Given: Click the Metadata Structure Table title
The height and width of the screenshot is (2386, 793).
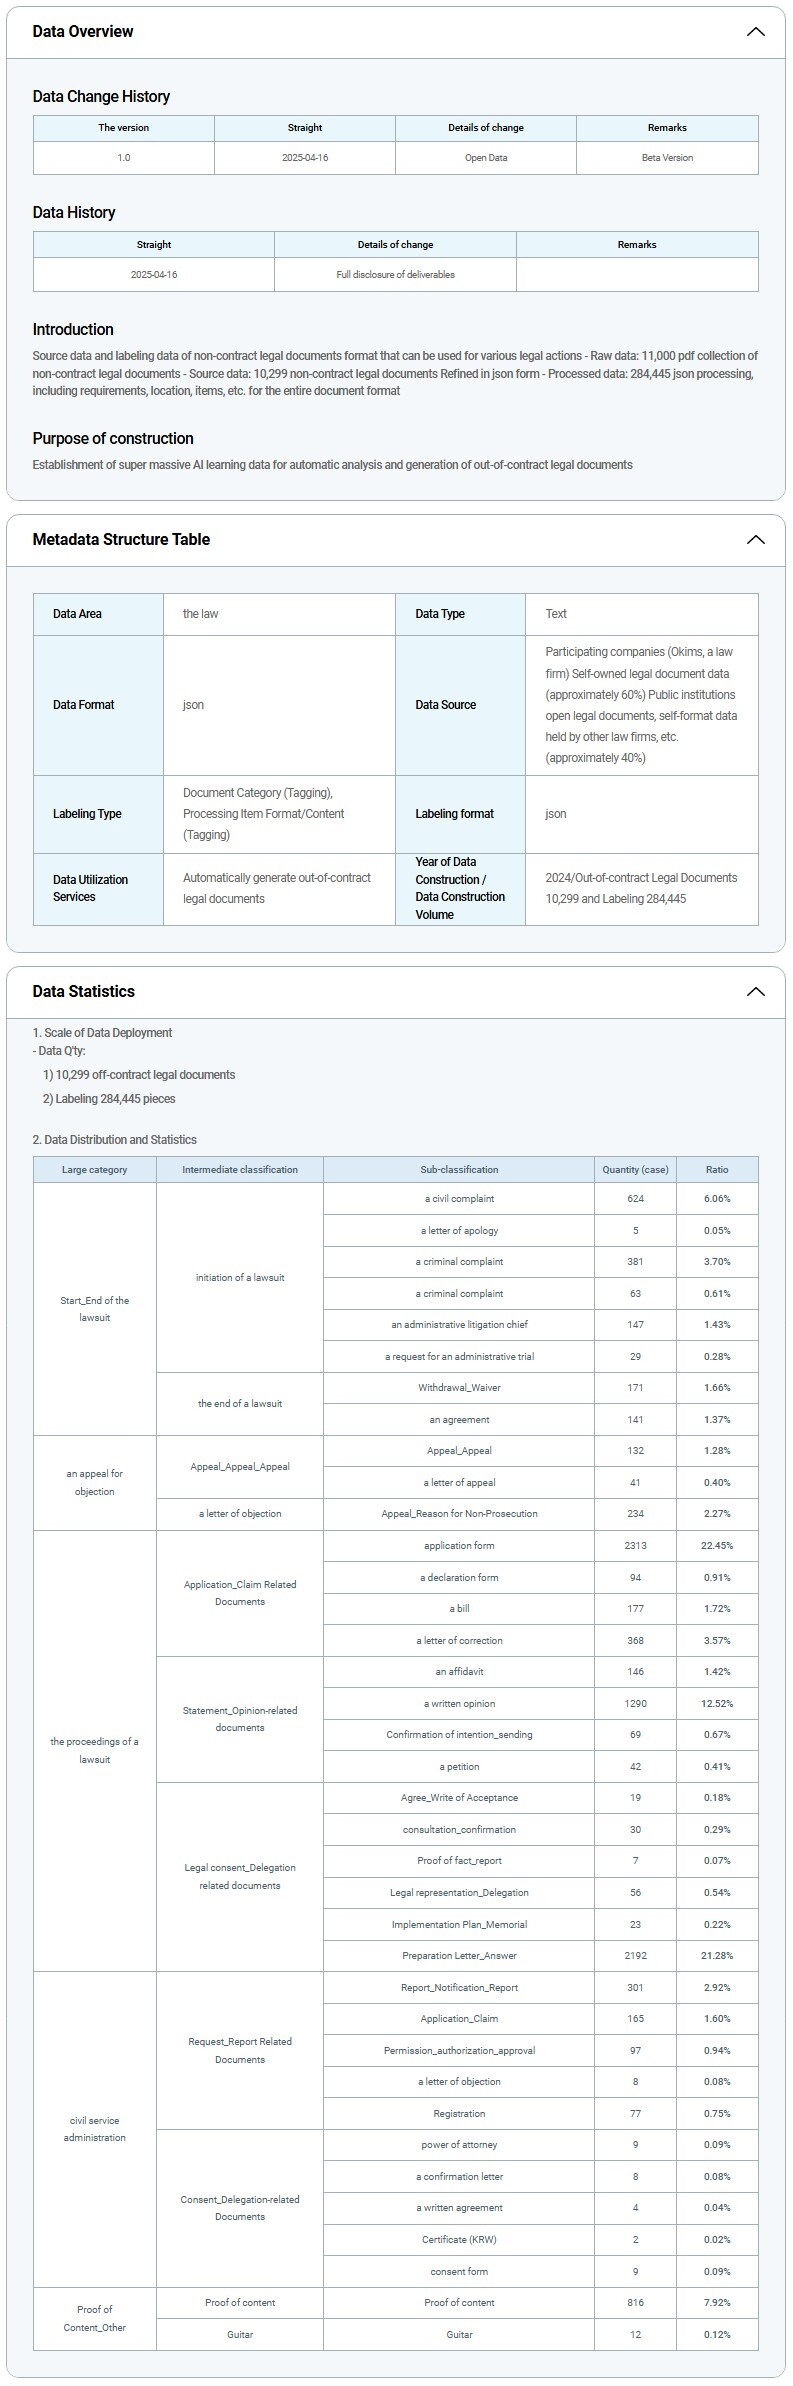Looking at the screenshot, I should [121, 540].
